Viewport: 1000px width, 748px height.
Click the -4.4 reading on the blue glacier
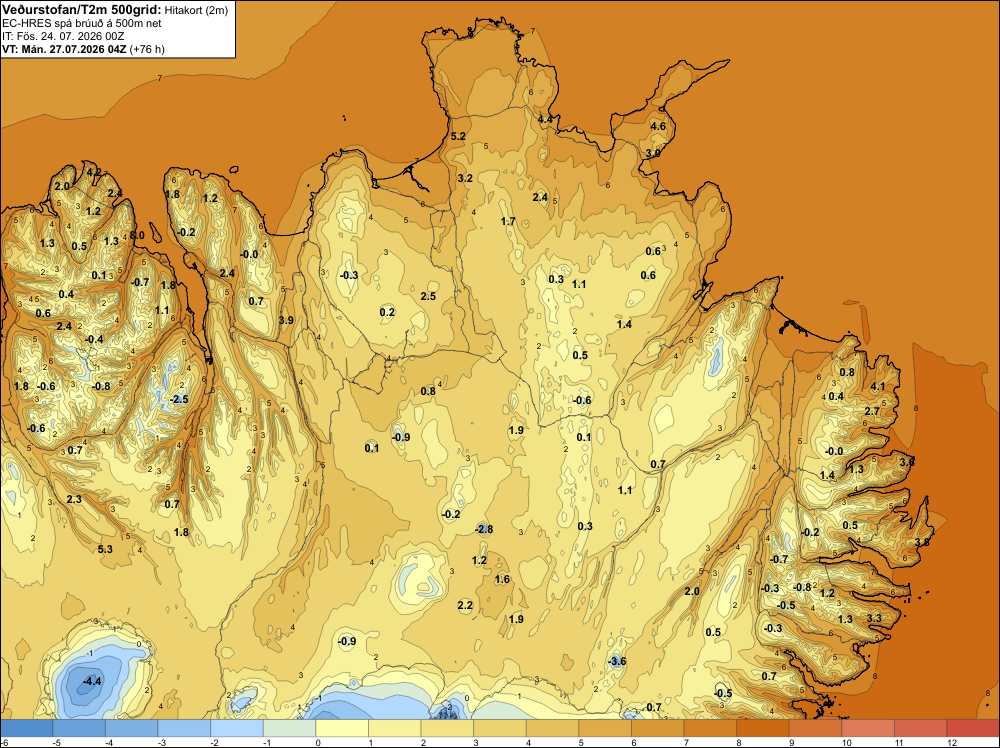click(92, 681)
